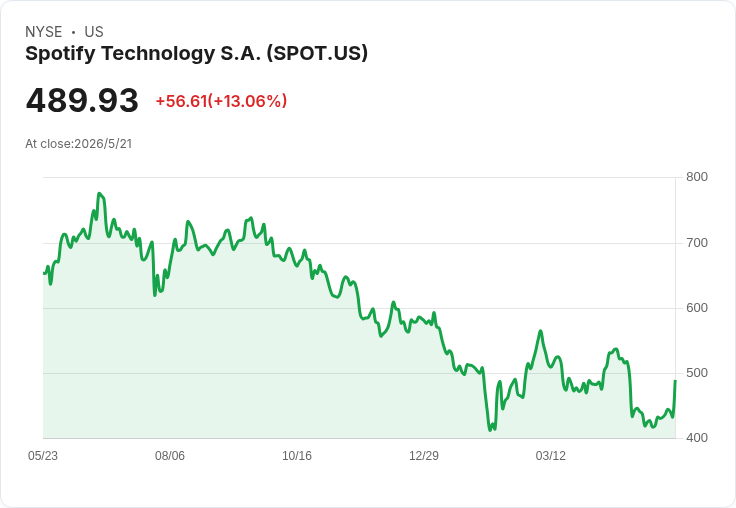Click the 03/12 date axis label

click(x=551, y=455)
